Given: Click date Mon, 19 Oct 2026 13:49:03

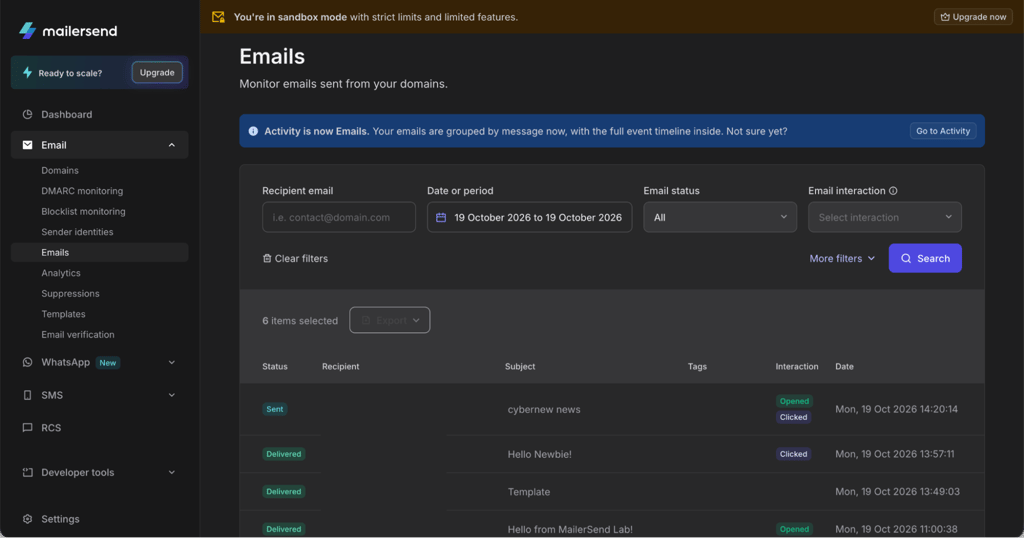Looking at the screenshot, I should 897,492.
